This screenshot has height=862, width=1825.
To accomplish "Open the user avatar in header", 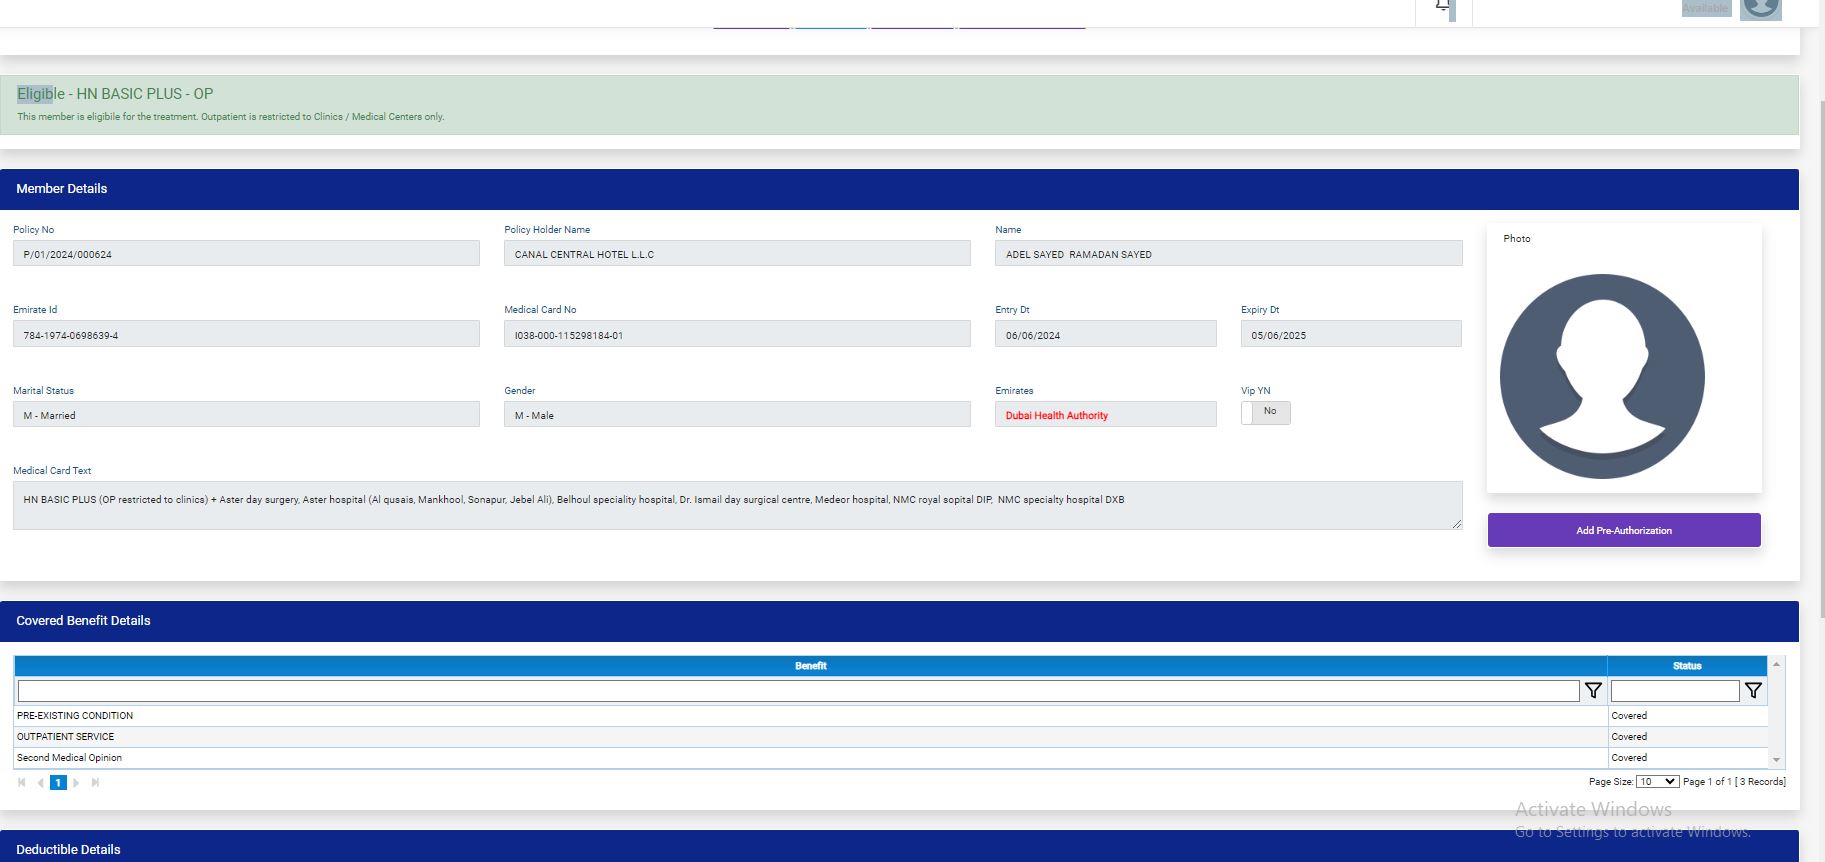I will click(x=1760, y=9).
